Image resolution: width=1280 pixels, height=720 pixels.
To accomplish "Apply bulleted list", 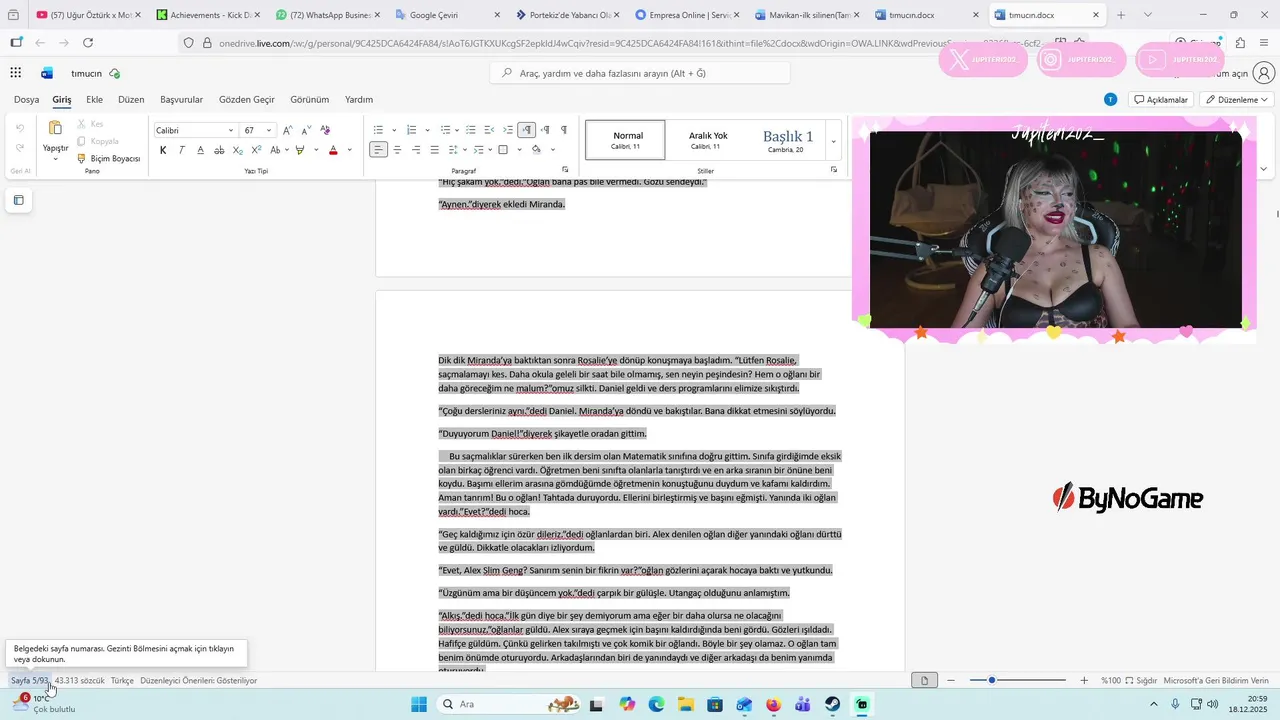I will point(378,130).
